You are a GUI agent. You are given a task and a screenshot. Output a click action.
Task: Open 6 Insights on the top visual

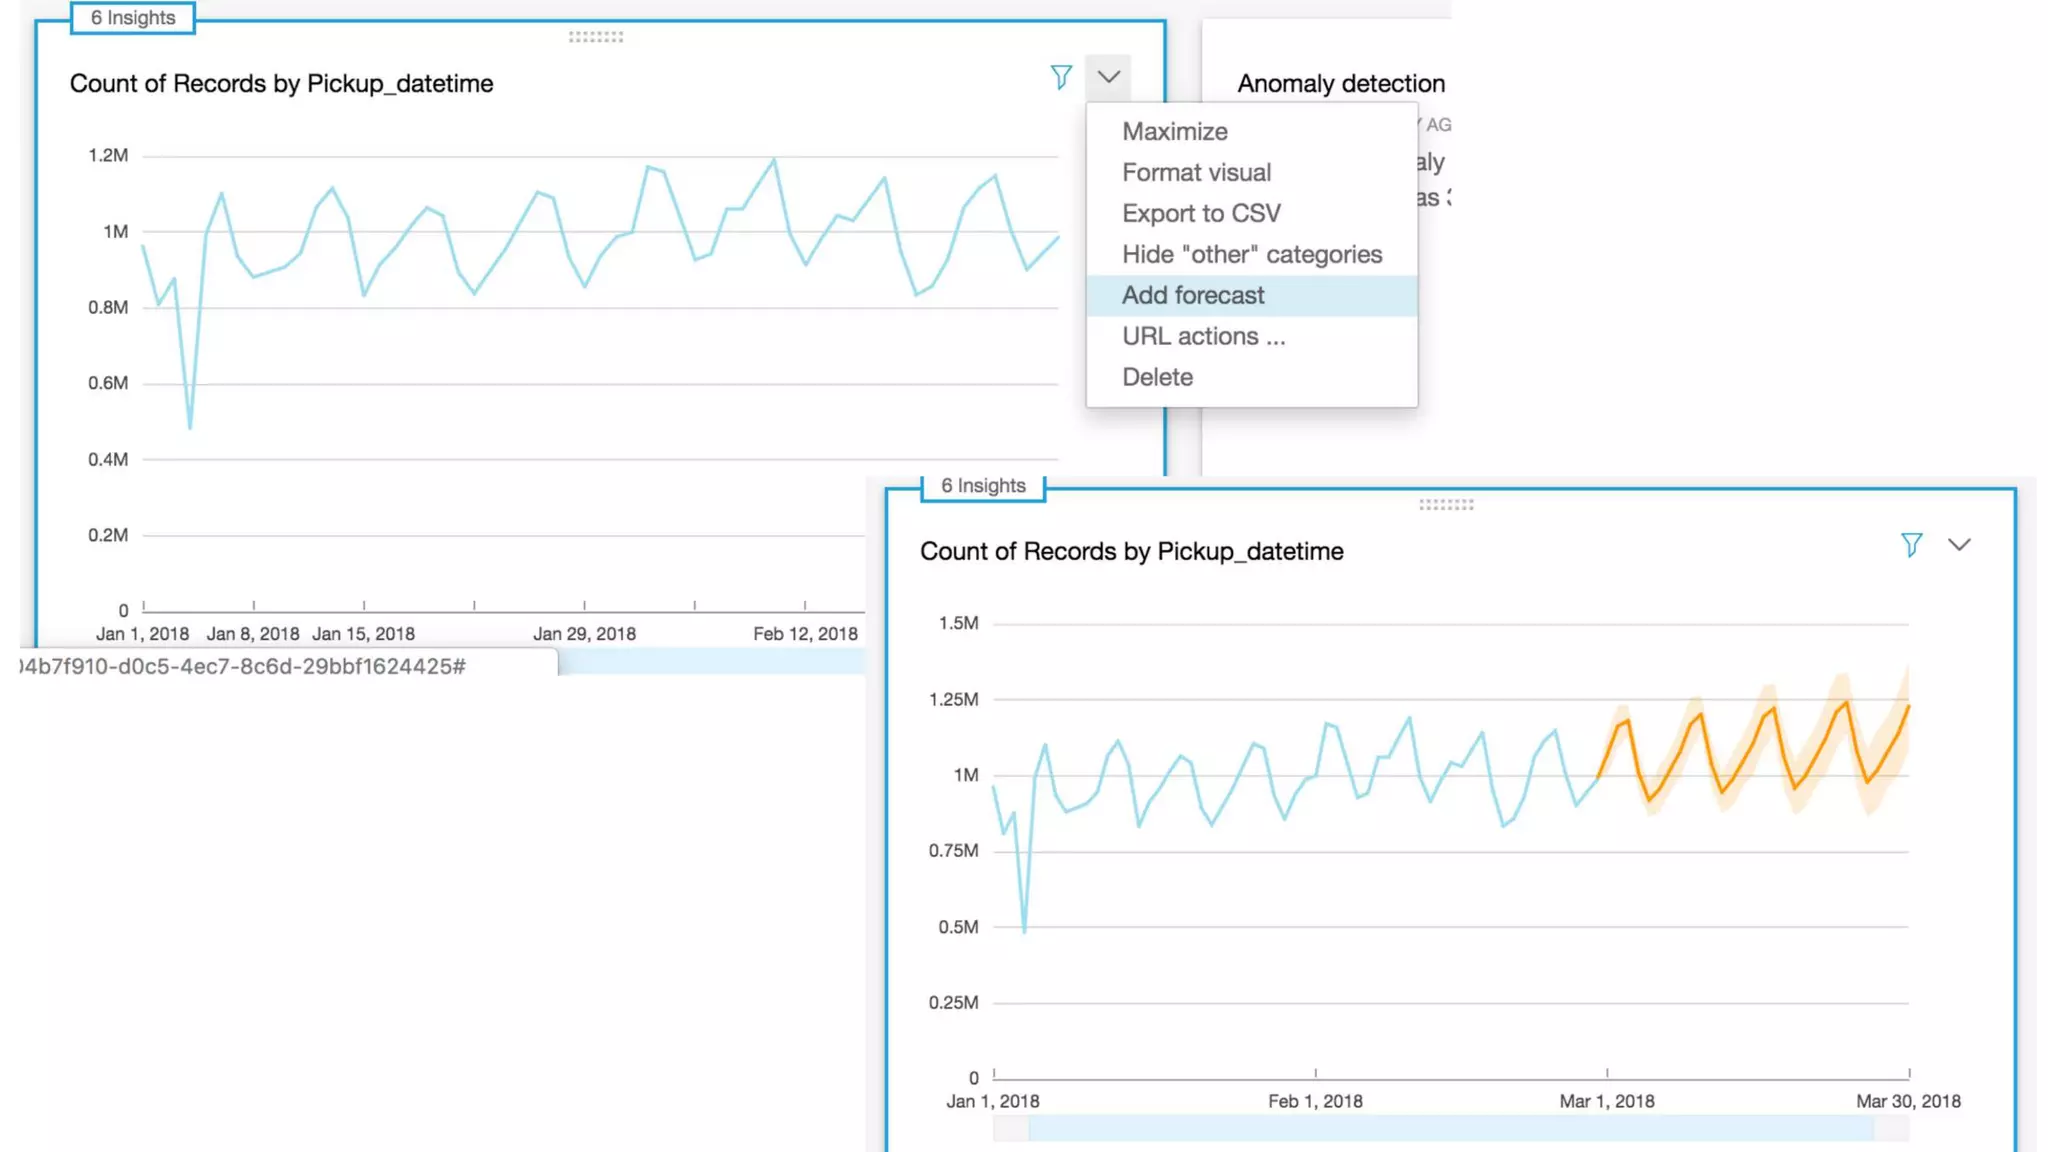point(133,18)
